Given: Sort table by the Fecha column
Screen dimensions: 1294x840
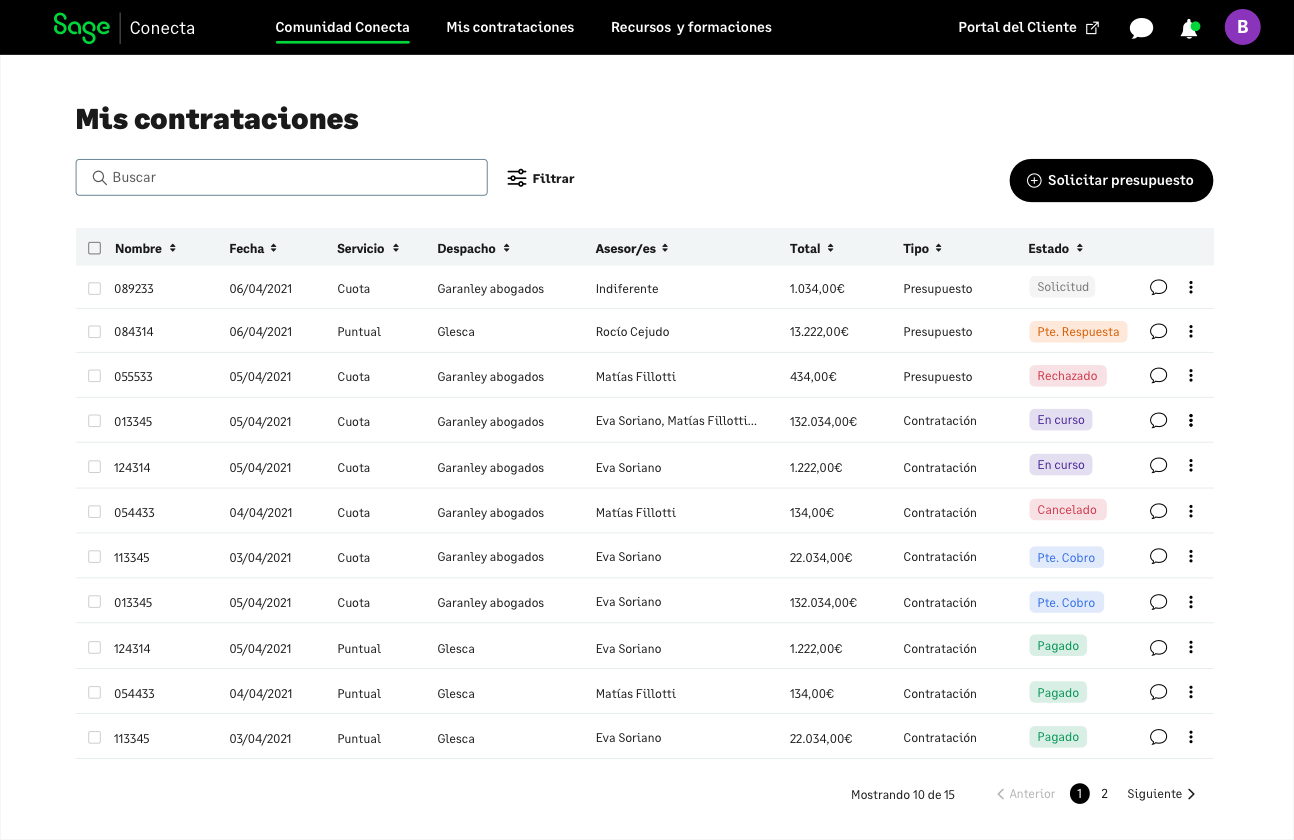Looking at the screenshot, I should pos(273,248).
